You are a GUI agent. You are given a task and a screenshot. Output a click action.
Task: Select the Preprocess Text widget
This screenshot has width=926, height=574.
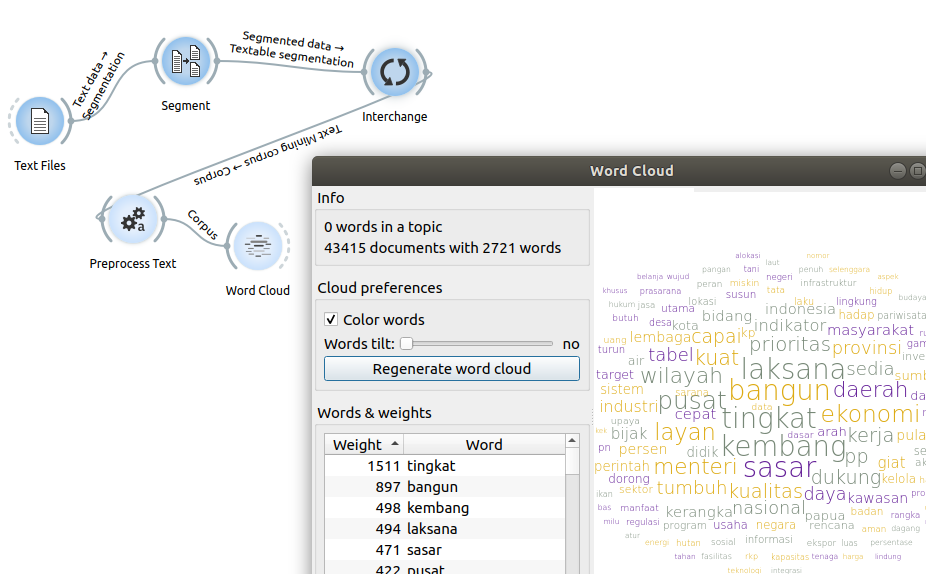[x=133, y=221]
